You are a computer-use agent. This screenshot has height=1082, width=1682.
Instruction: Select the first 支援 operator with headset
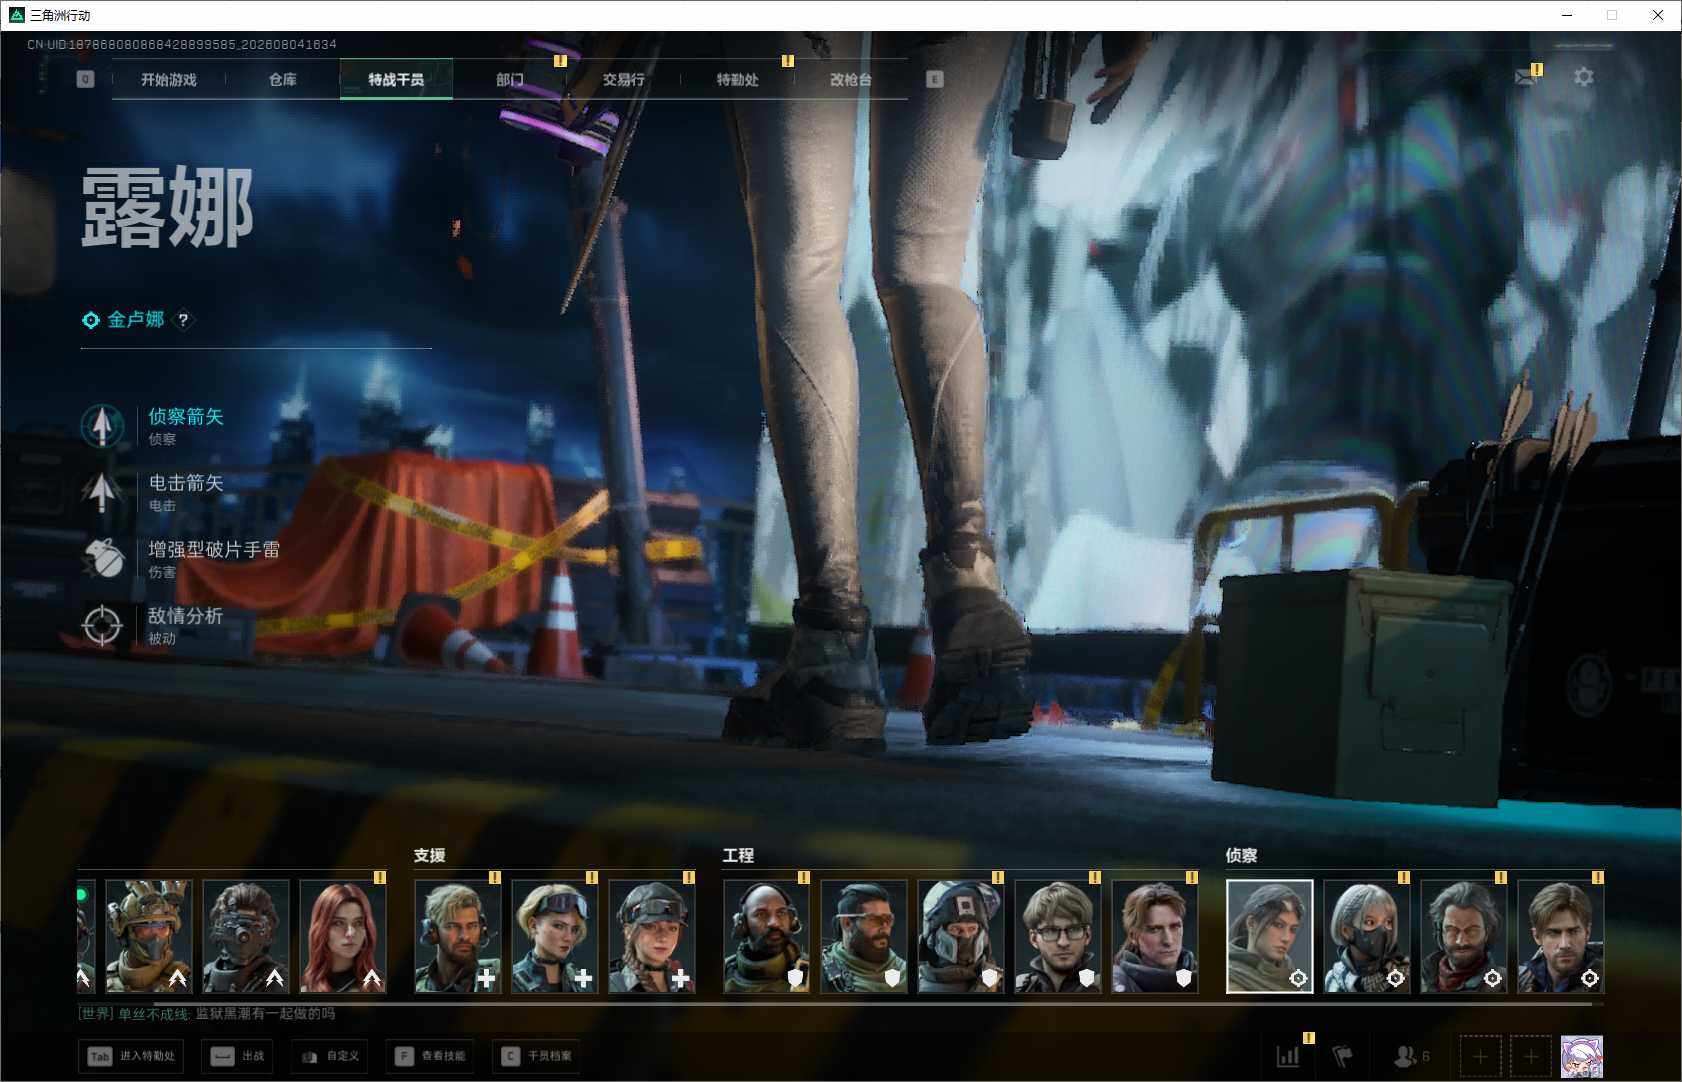[x=458, y=936]
